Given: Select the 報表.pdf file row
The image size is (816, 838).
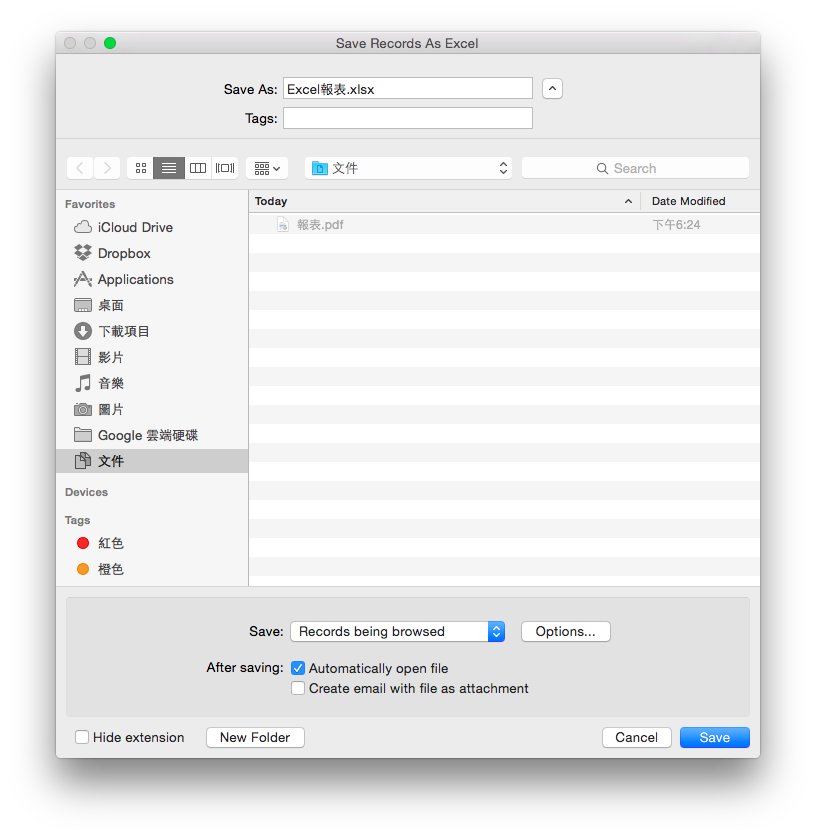Looking at the screenshot, I should pyautogui.click(x=504, y=225).
